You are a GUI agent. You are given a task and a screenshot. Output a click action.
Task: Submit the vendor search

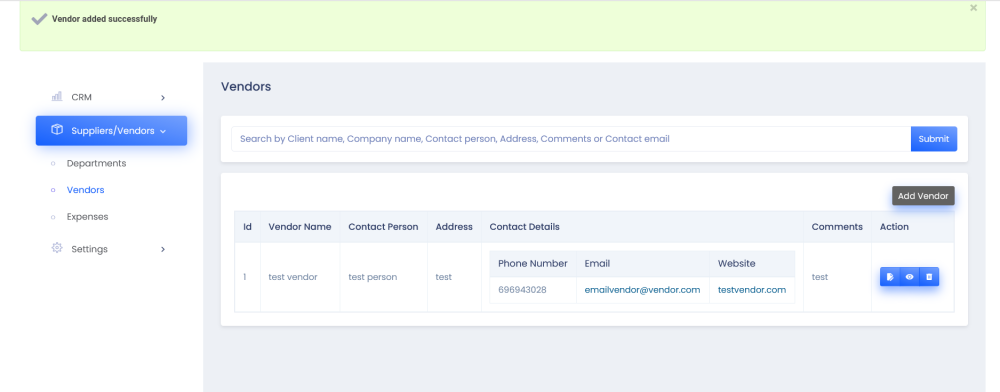[x=934, y=139]
